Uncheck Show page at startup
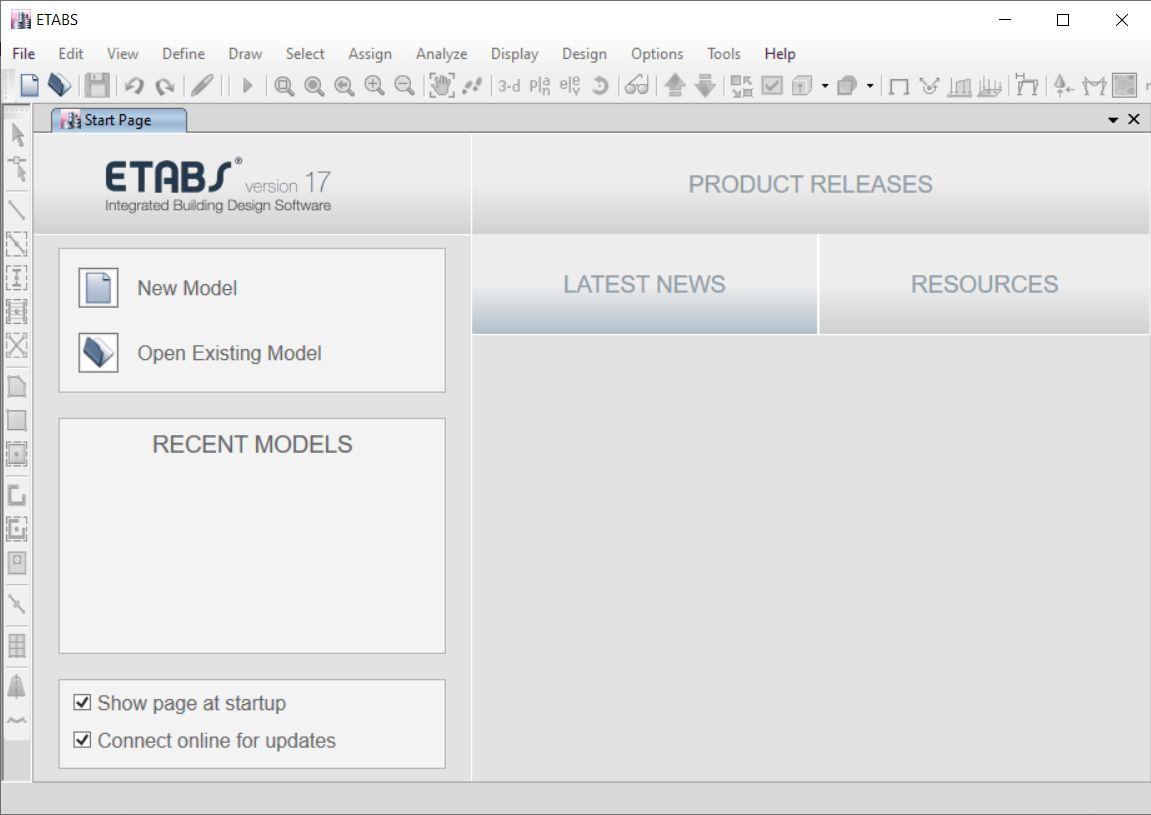1151x815 pixels. point(82,702)
